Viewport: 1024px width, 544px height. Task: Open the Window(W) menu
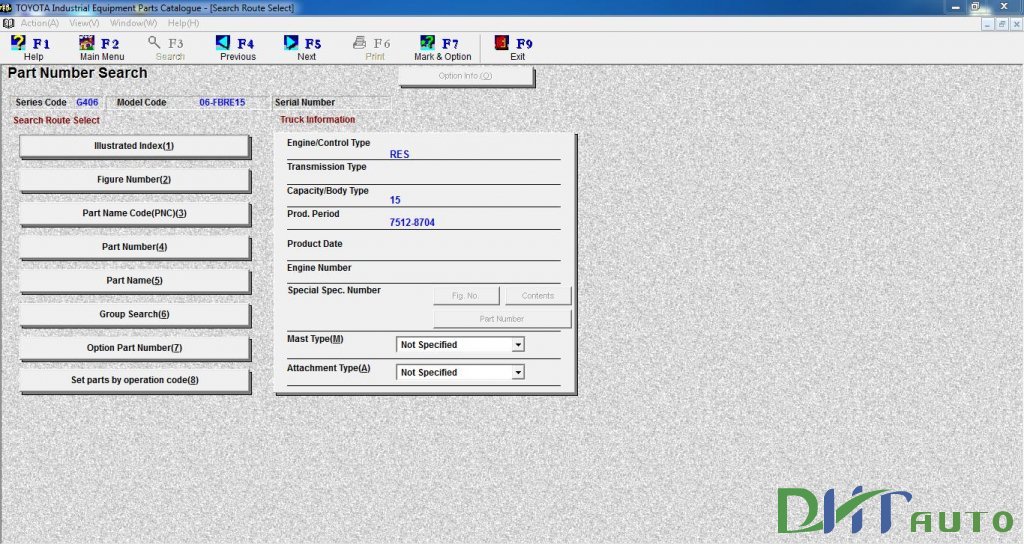click(x=133, y=24)
